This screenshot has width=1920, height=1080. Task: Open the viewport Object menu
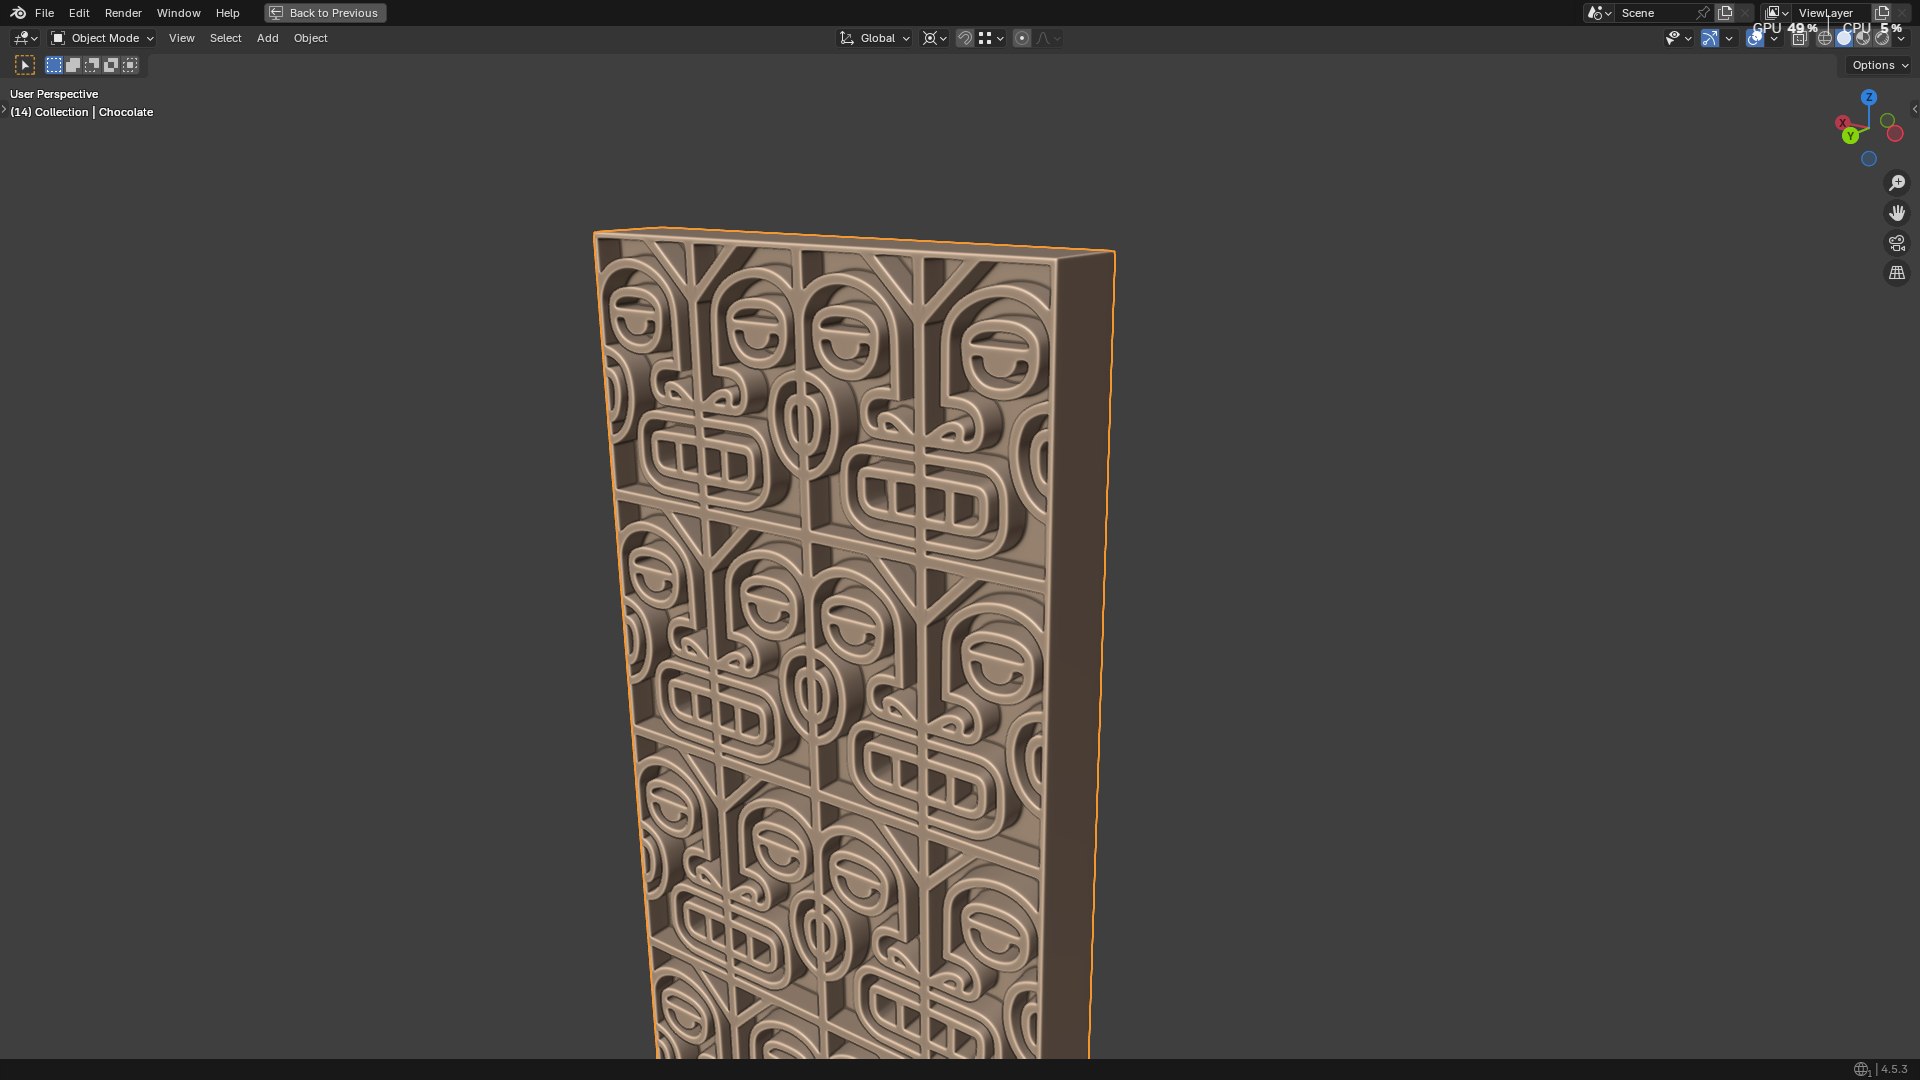[x=310, y=38]
